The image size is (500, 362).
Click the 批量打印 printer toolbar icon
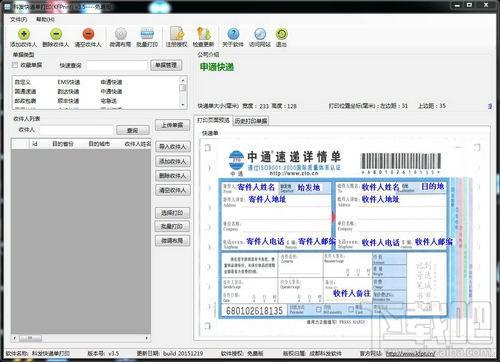click(147, 34)
